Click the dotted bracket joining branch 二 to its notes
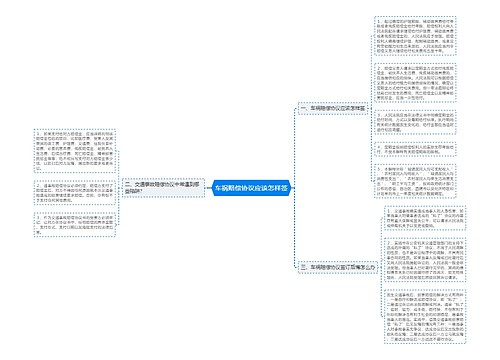Image resolution: width=500 pixels, height=360 pixels. [119, 188]
